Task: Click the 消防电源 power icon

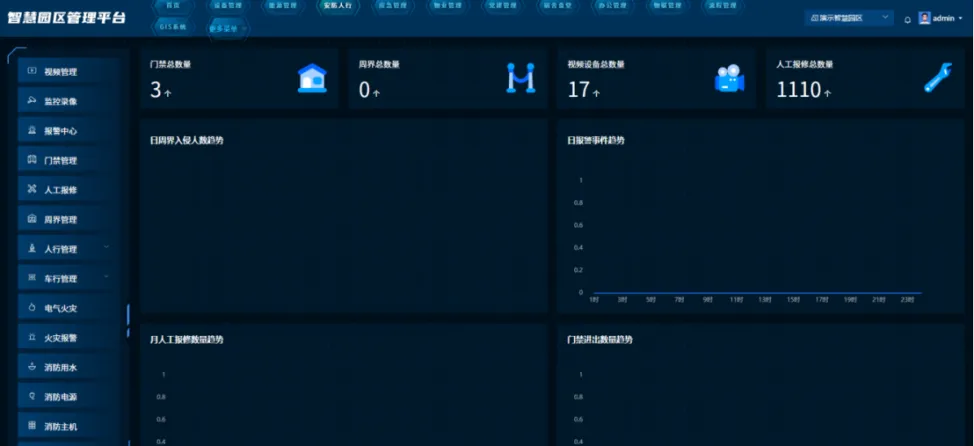Action: pyautogui.click(x=32, y=396)
